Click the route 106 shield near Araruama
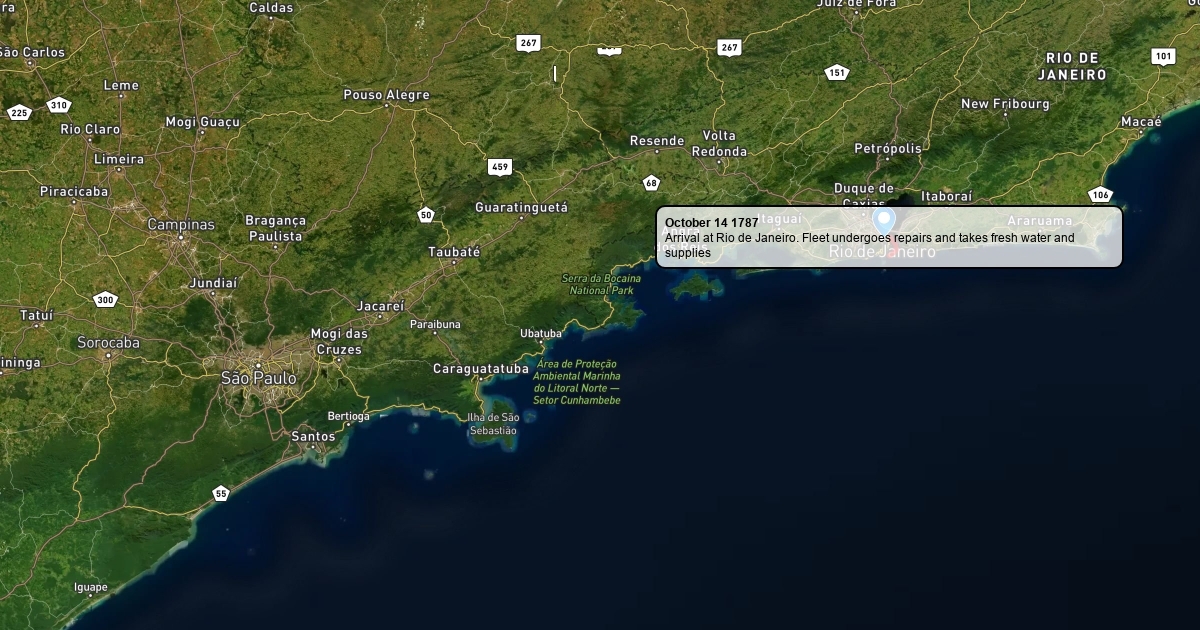Image resolution: width=1200 pixels, height=630 pixels. click(1100, 194)
